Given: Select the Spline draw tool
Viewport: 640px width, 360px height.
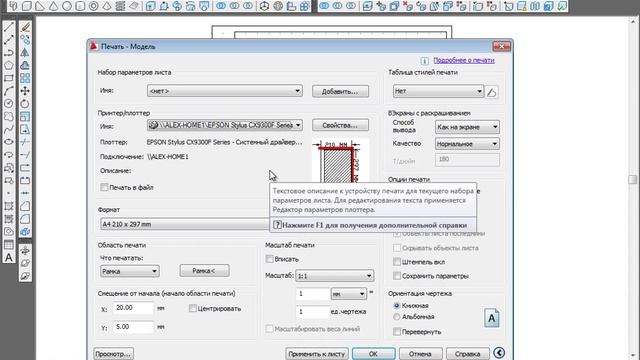Looking at the screenshot, I should [x=9, y=129].
